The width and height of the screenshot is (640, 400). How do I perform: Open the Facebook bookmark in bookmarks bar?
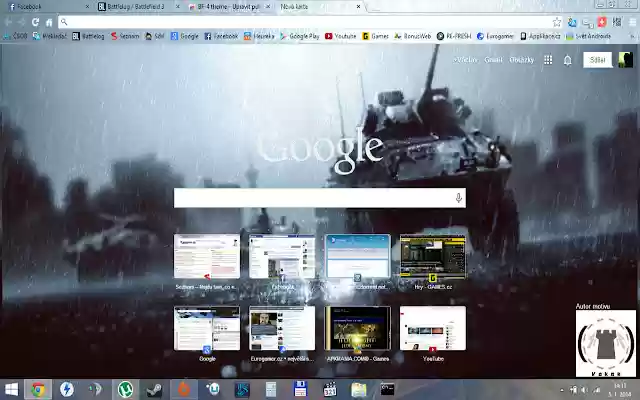(x=221, y=36)
